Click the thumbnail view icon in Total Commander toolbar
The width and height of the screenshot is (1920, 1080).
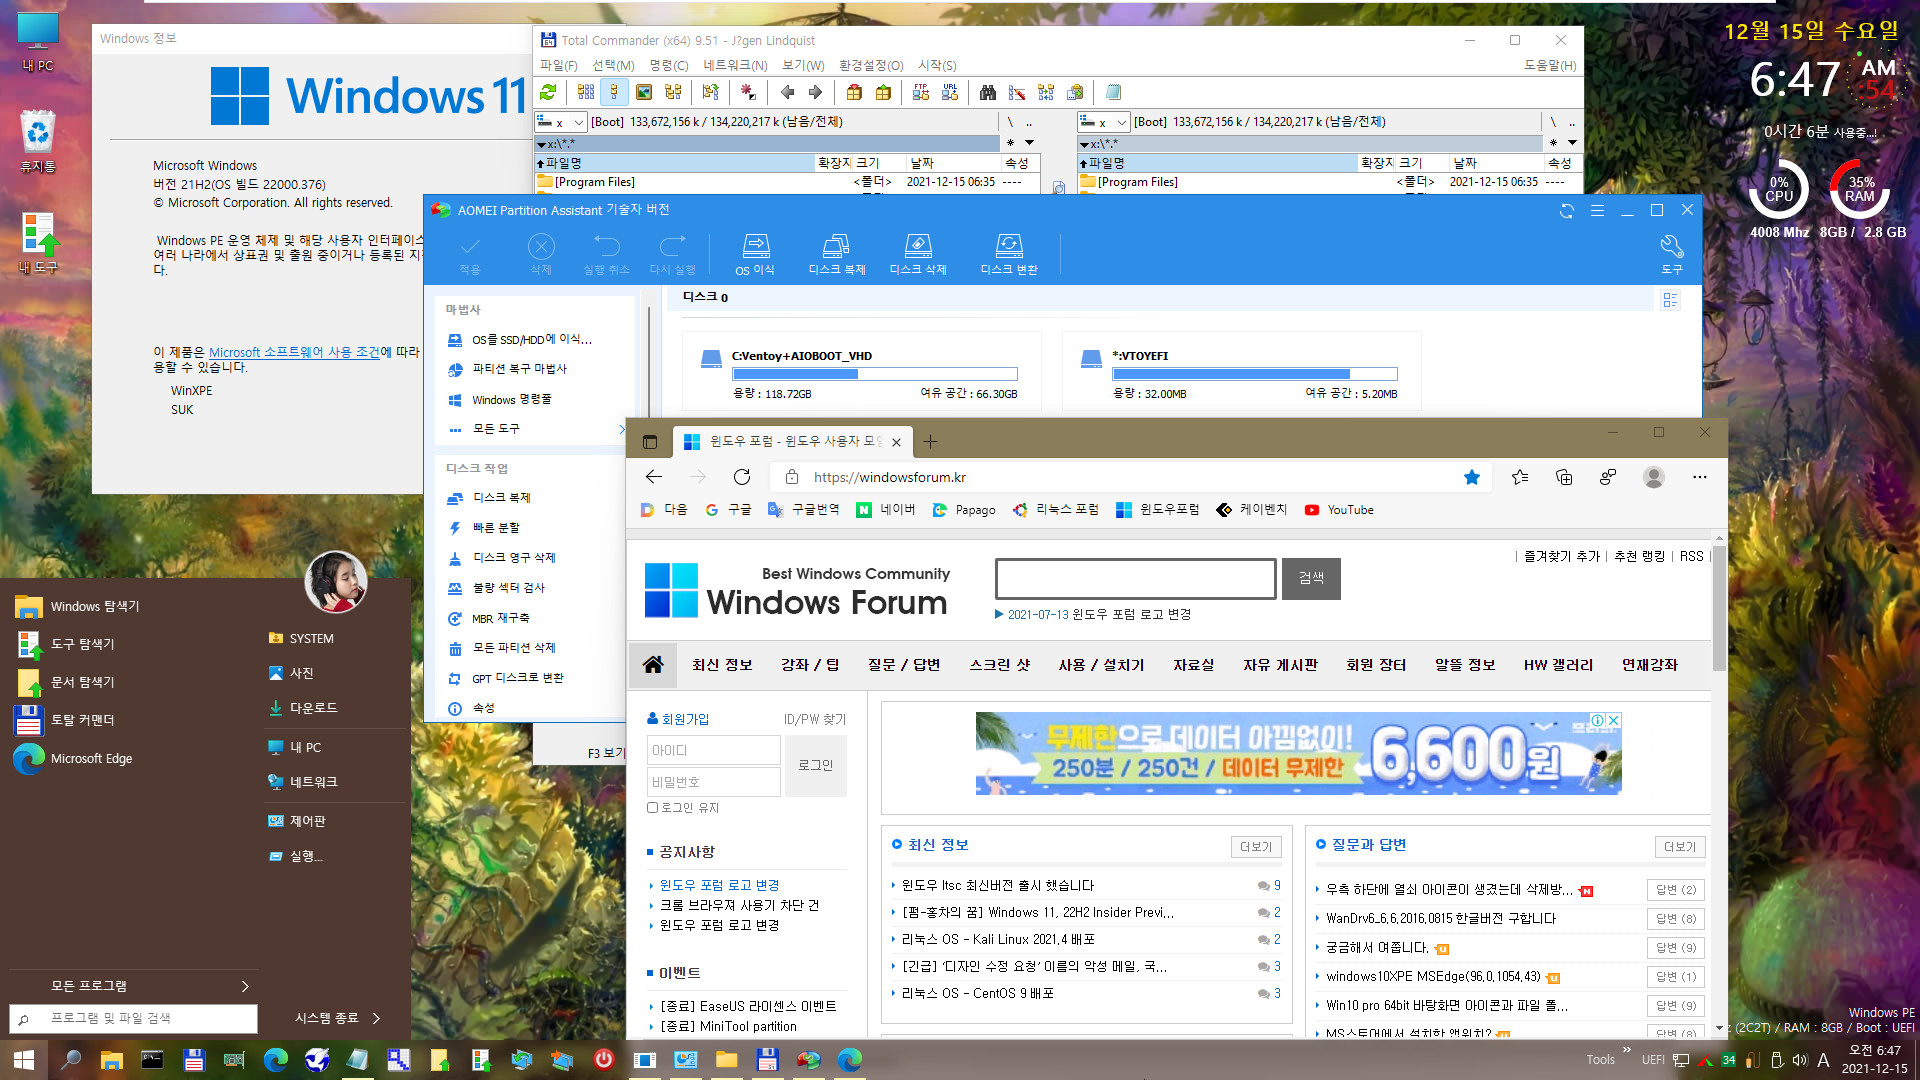coord(644,92)
